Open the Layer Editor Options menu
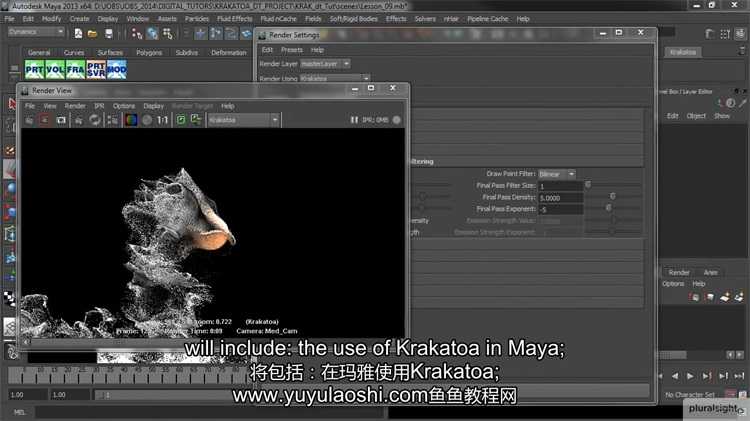Image resolution: width=750 pixels, height=421 pixels. (673, 284)
